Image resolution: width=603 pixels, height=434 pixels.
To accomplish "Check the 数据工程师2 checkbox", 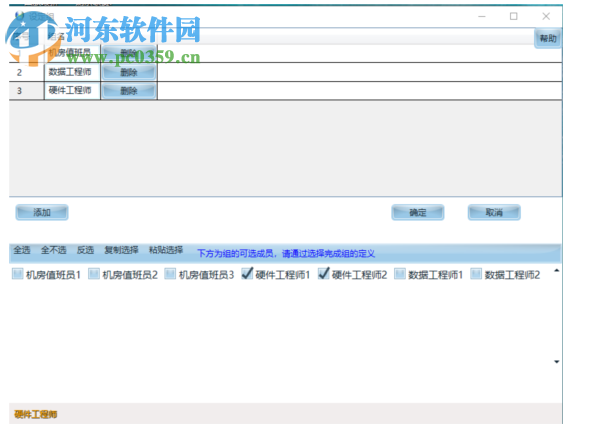I will (476, 274).
